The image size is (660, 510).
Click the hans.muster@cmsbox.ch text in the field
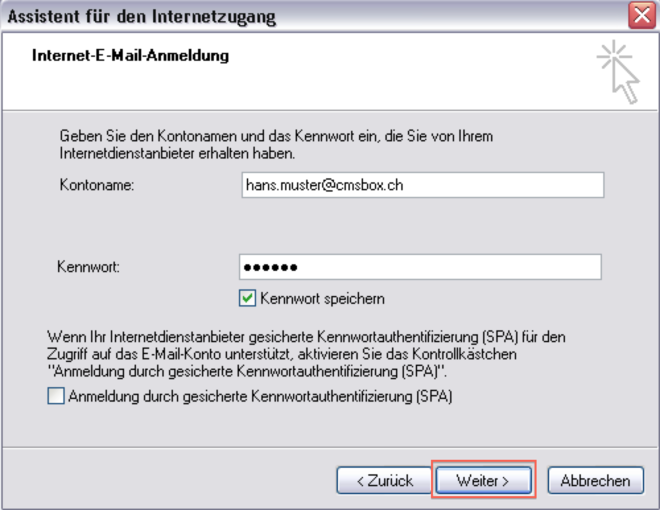(324, 185)
